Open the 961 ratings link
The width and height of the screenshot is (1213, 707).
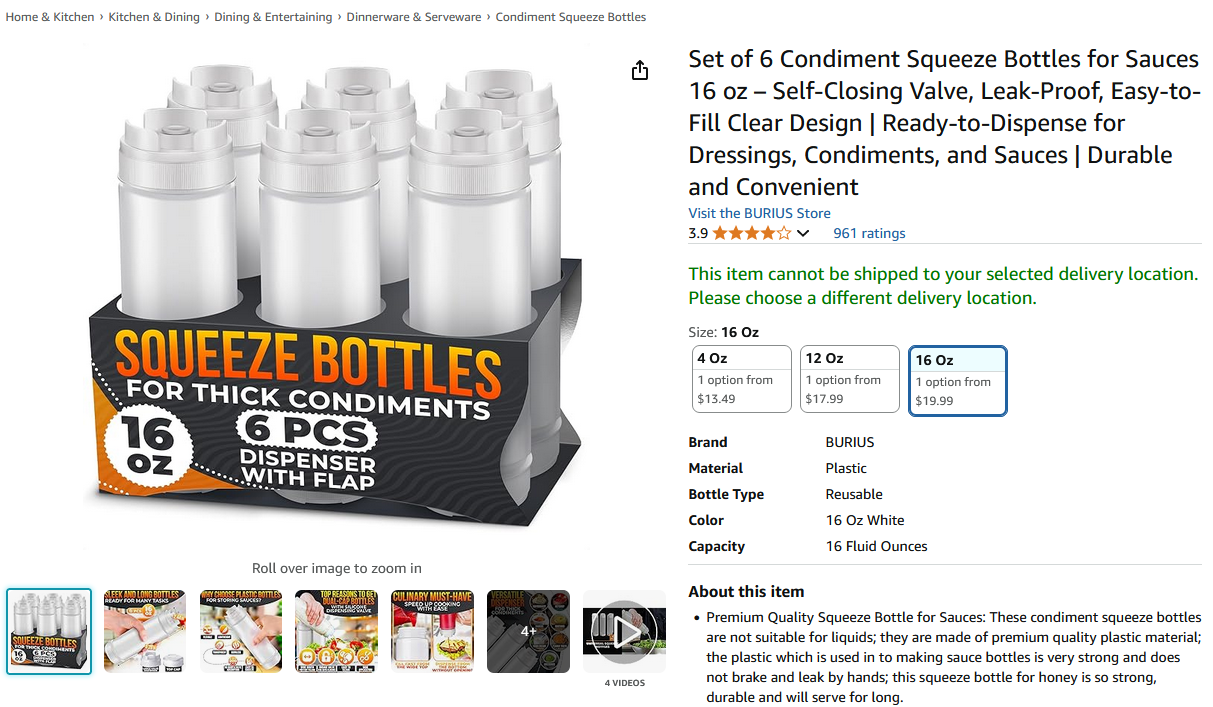point(869,233)
